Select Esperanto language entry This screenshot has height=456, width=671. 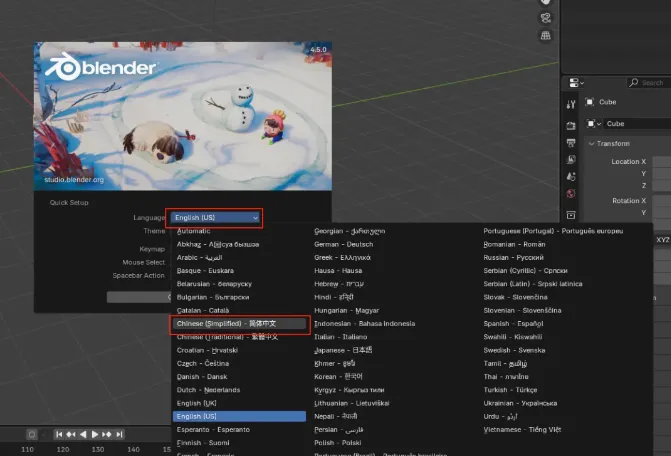pos(239,429)
